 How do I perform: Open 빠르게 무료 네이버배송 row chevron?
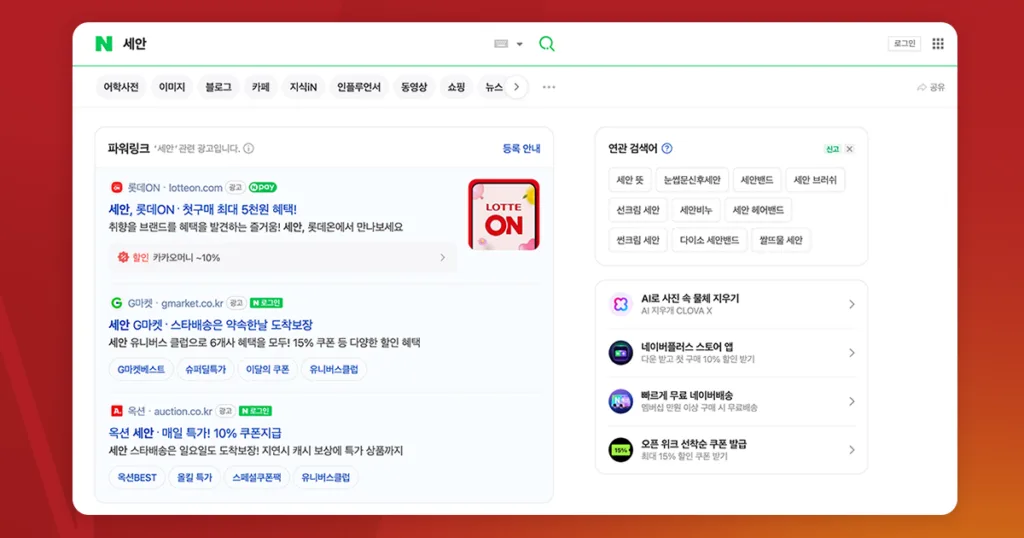pos(852,402)
